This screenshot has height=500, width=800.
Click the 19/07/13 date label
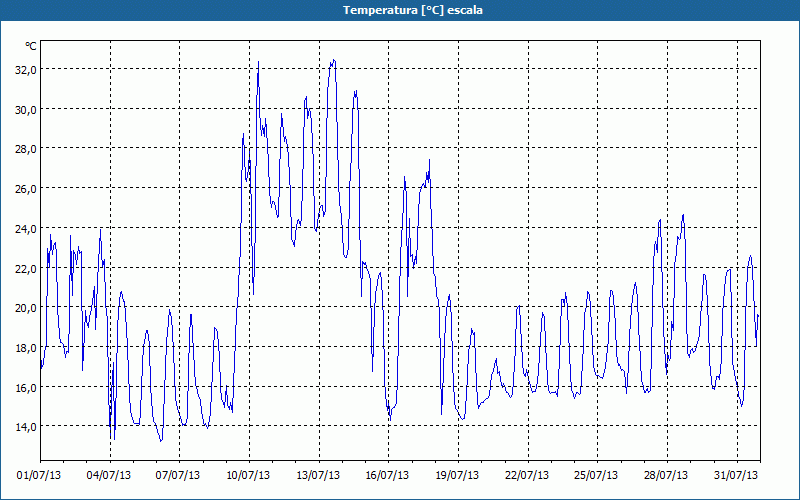click(x=457, y=476)
